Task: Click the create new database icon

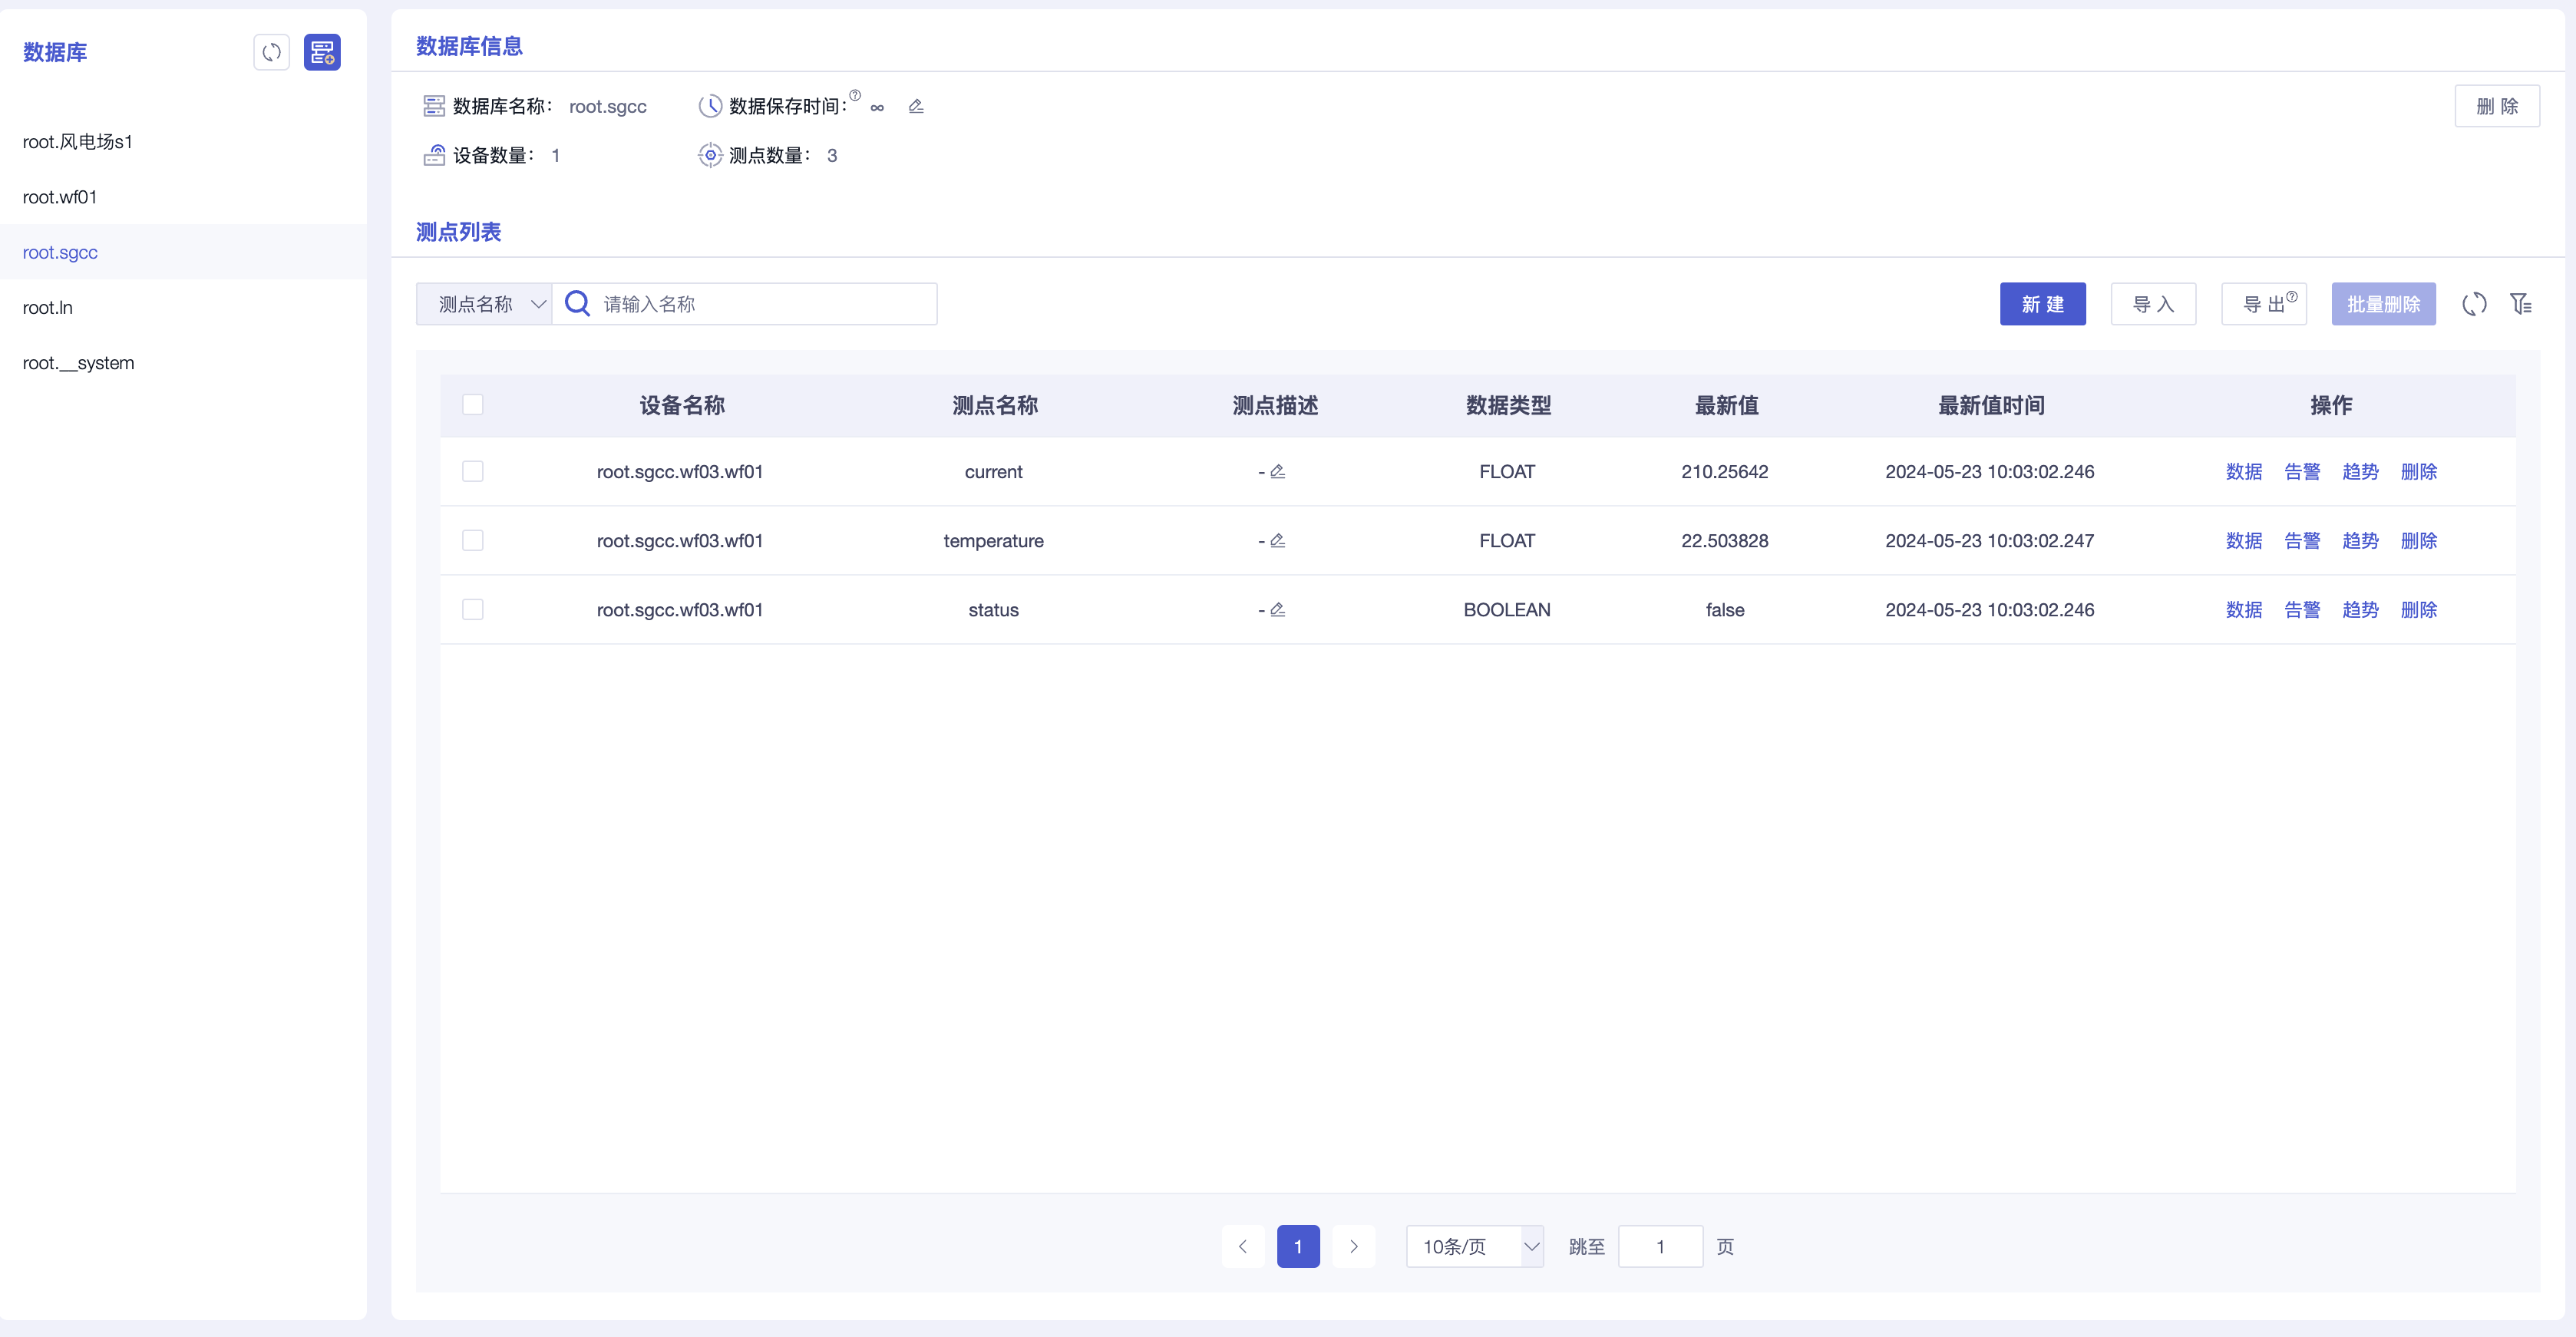Action: [x=322, y=52]
